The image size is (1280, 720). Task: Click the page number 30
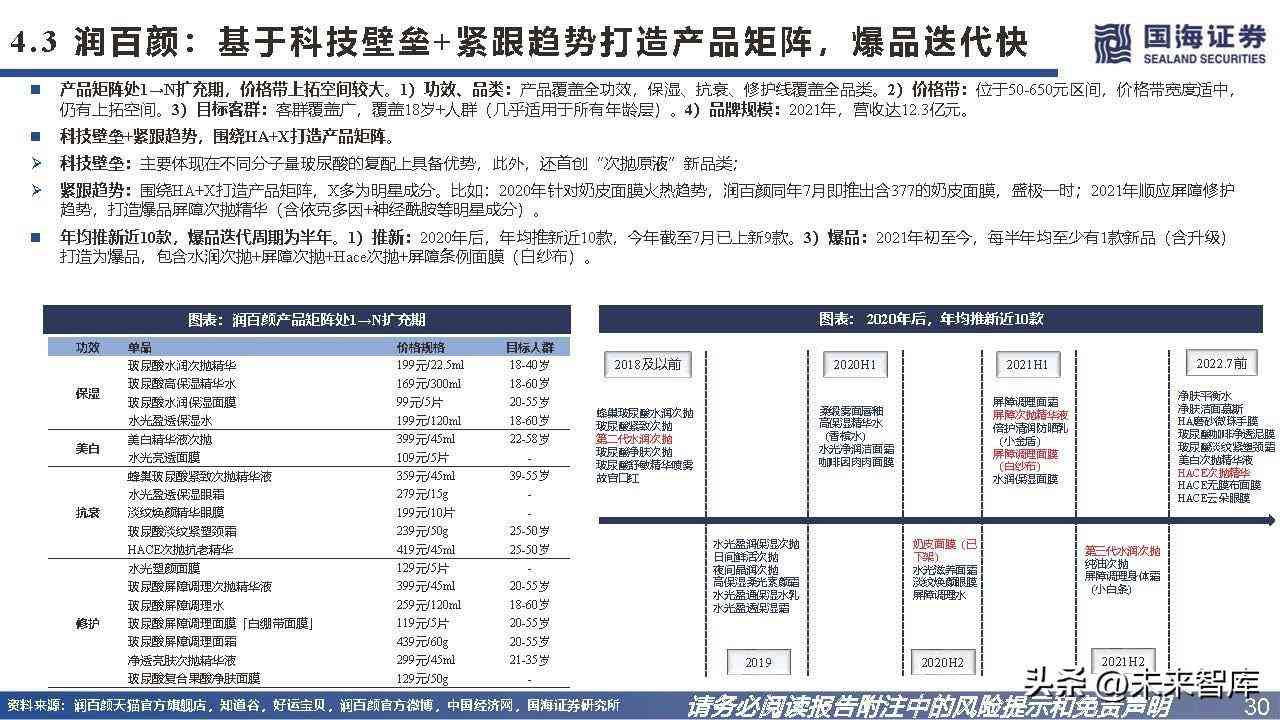tap(1256, 707)
